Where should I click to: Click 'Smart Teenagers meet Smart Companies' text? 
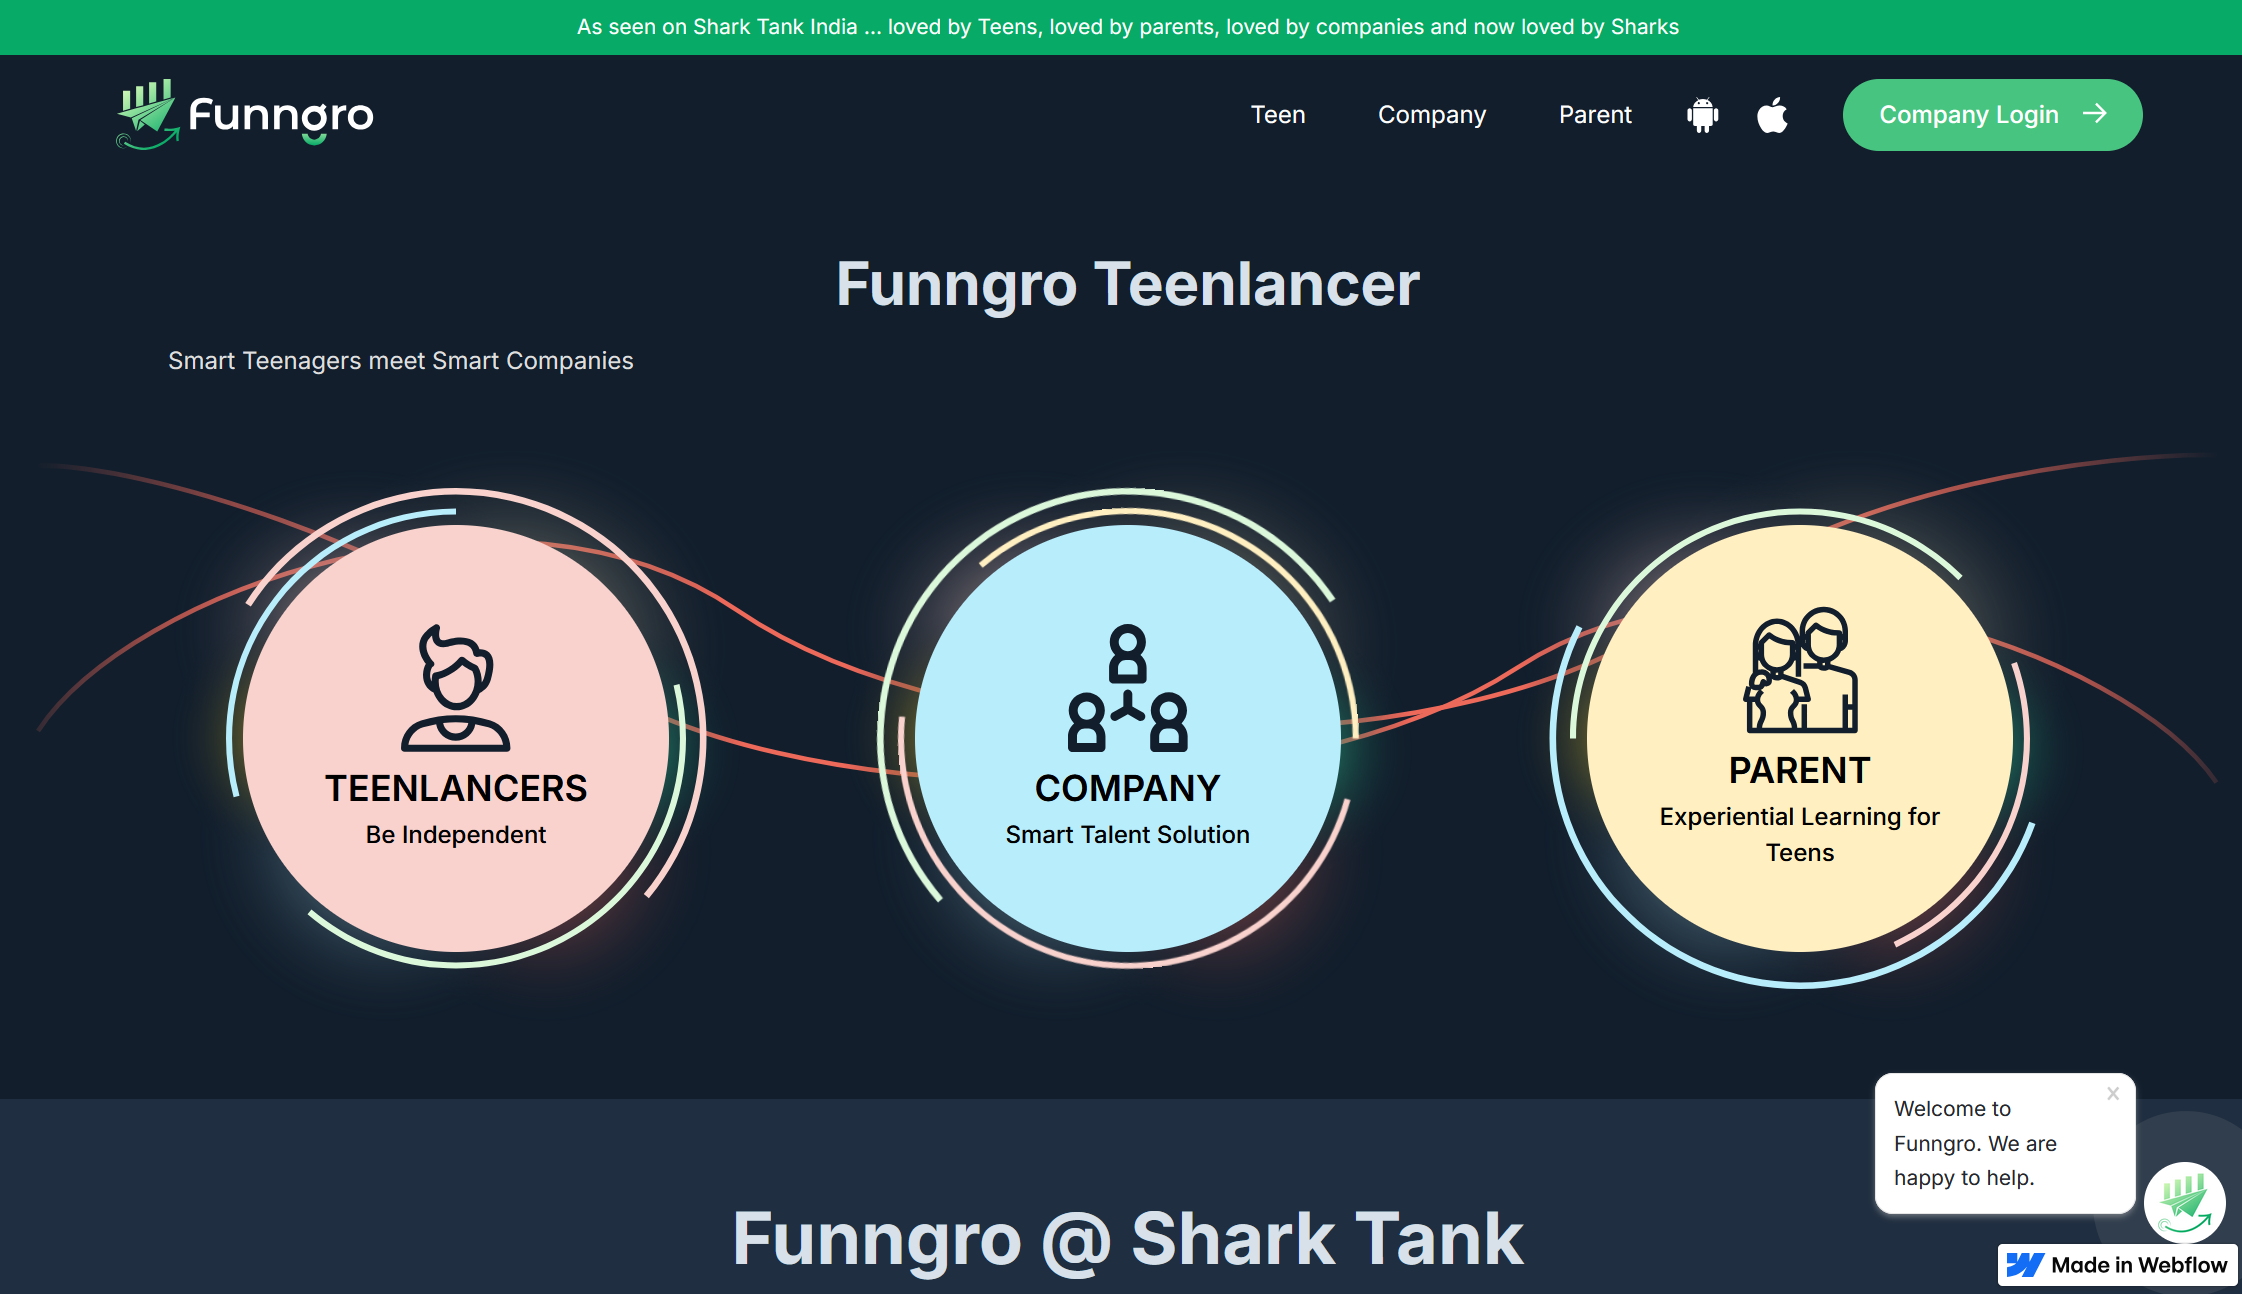(400, 361)
